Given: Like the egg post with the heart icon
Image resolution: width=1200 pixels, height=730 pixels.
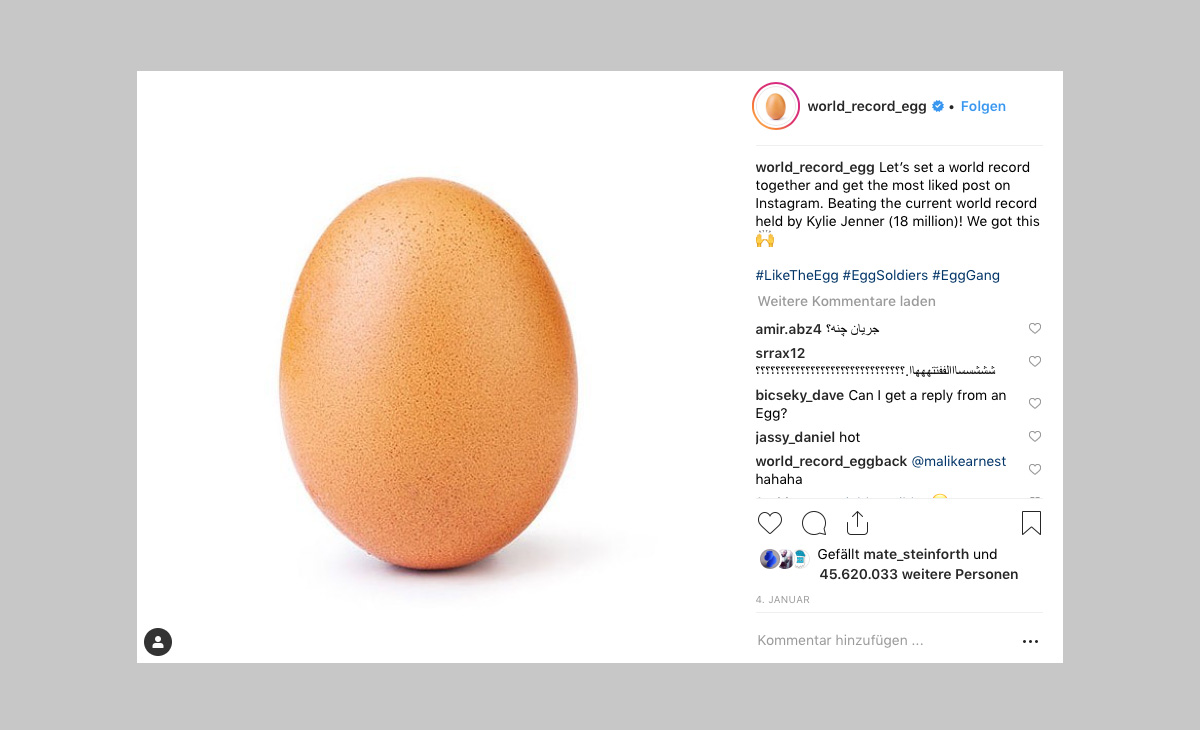Looking at the screenshot, I should [x=770, y=523].
